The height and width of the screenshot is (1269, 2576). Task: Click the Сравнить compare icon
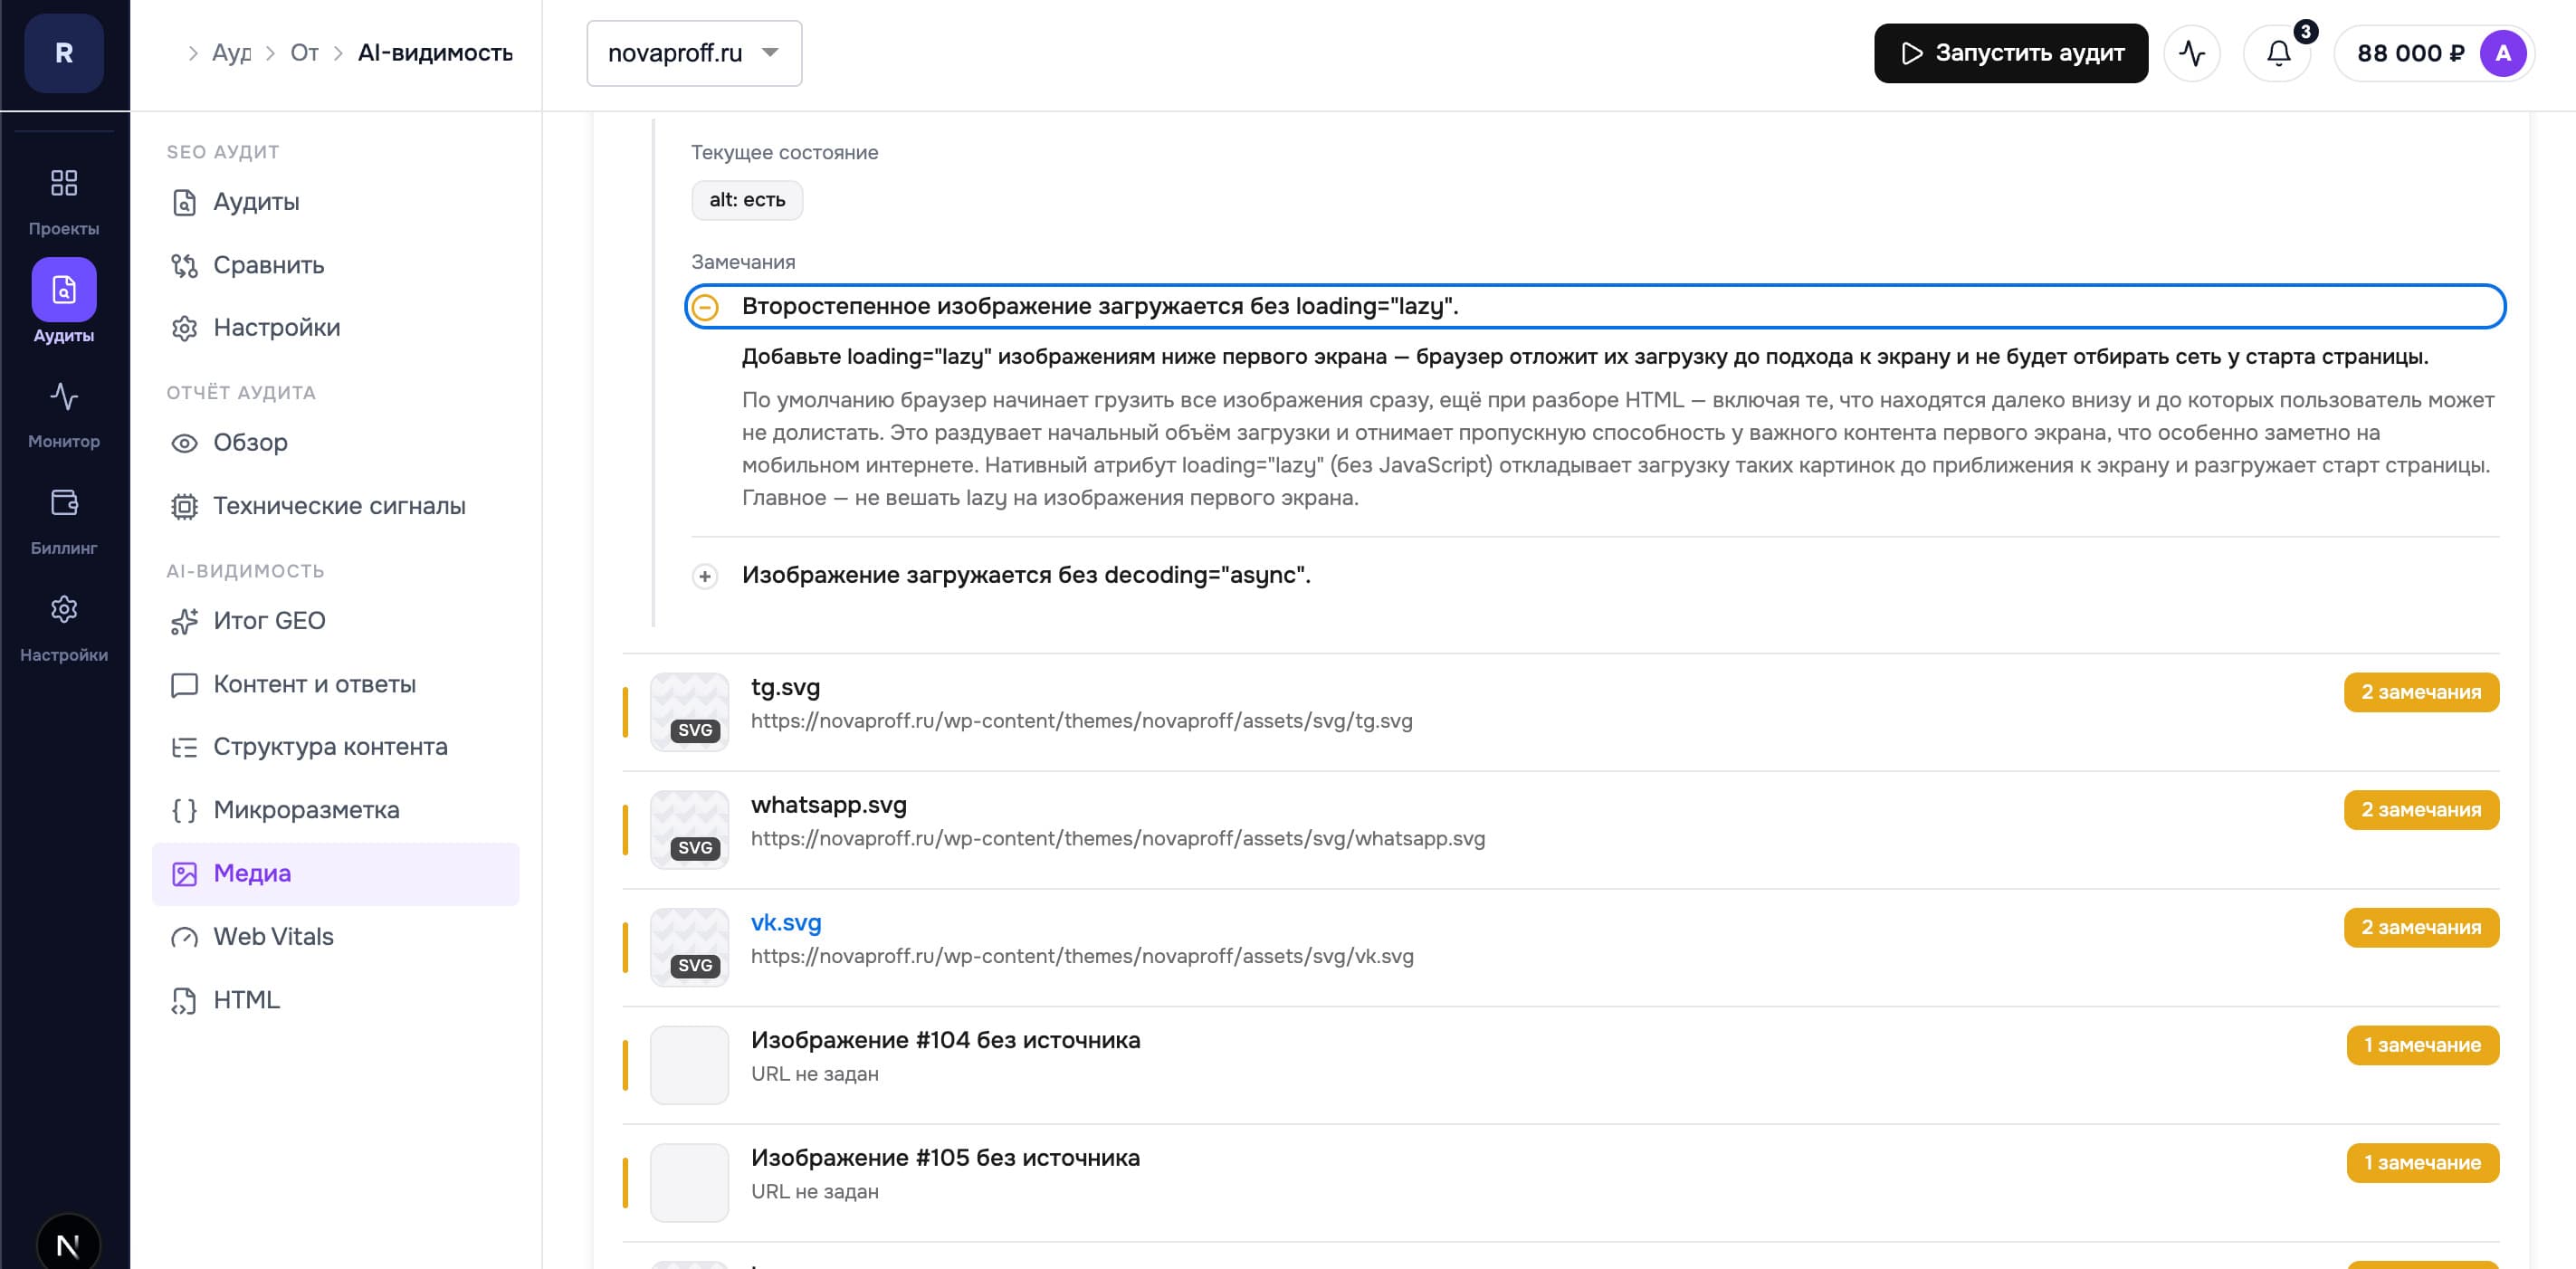(x=184, y=265)
